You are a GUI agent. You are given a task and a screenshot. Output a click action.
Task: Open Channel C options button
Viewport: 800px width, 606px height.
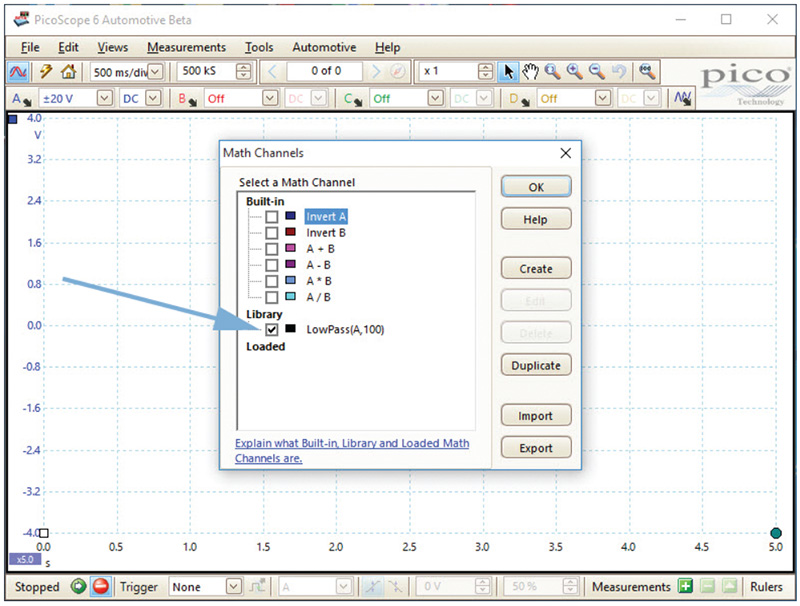(353, 99)
